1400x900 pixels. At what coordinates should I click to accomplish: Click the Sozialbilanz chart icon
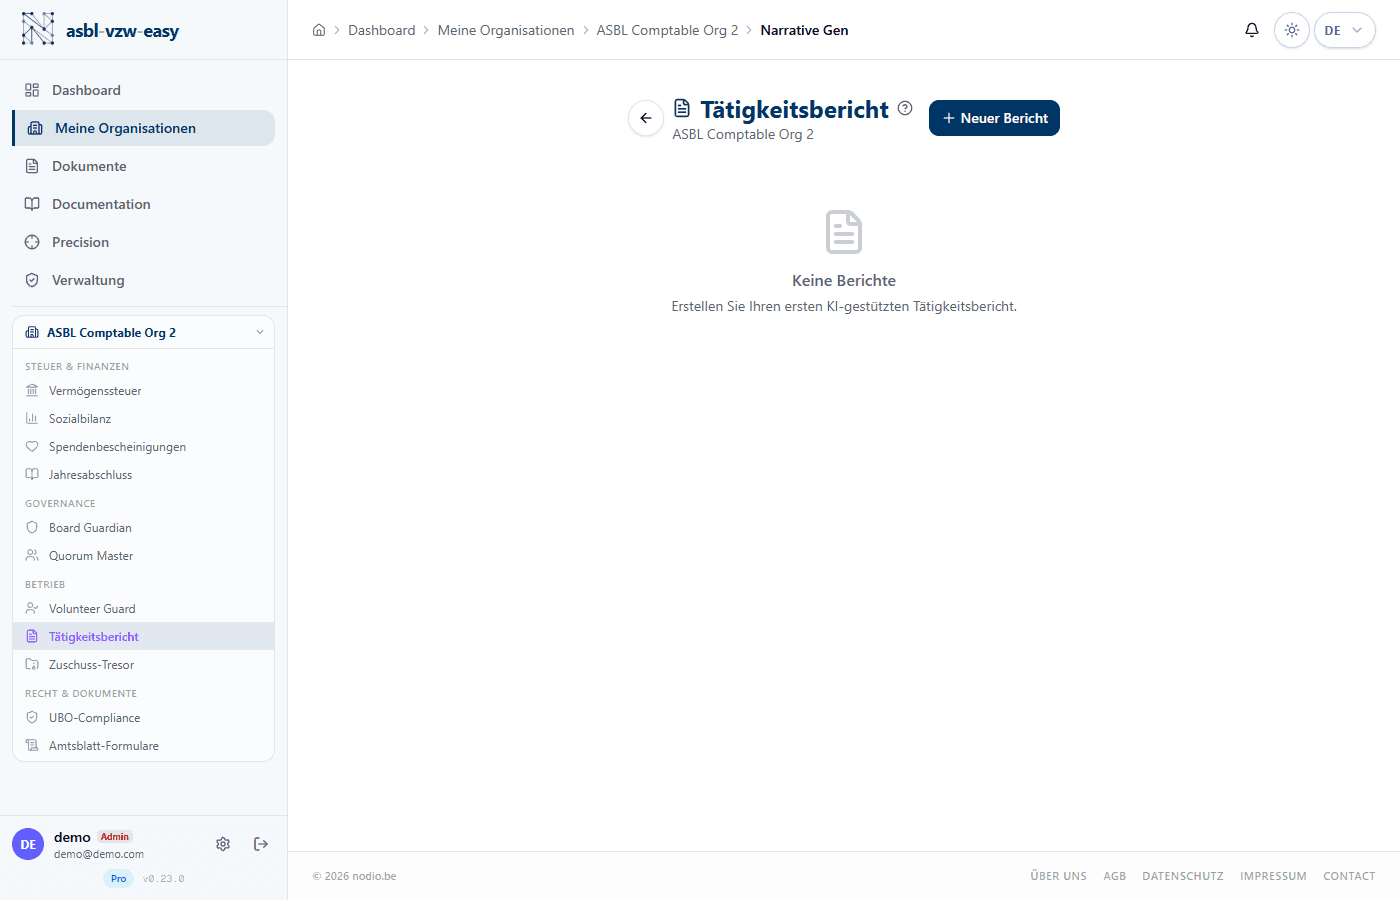(x=32, y=419)
